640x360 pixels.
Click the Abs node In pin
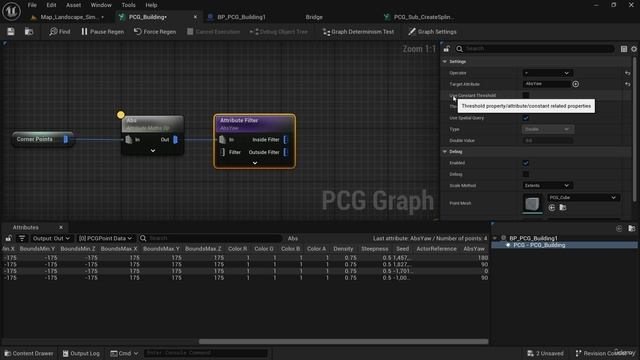(129, 140)
